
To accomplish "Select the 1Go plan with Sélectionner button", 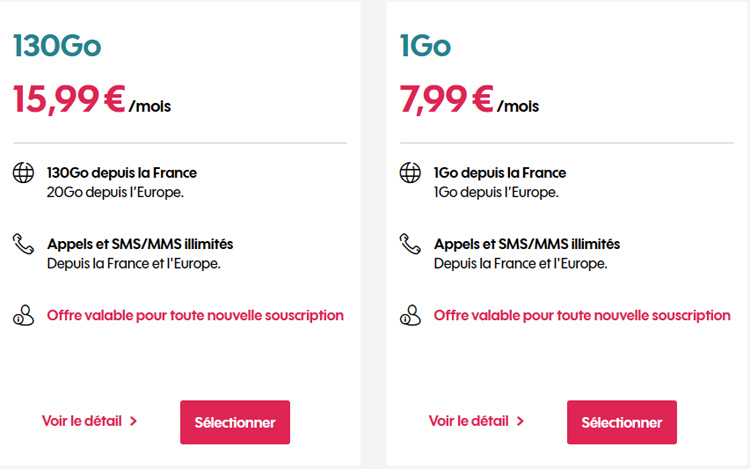I will point(622,422).
